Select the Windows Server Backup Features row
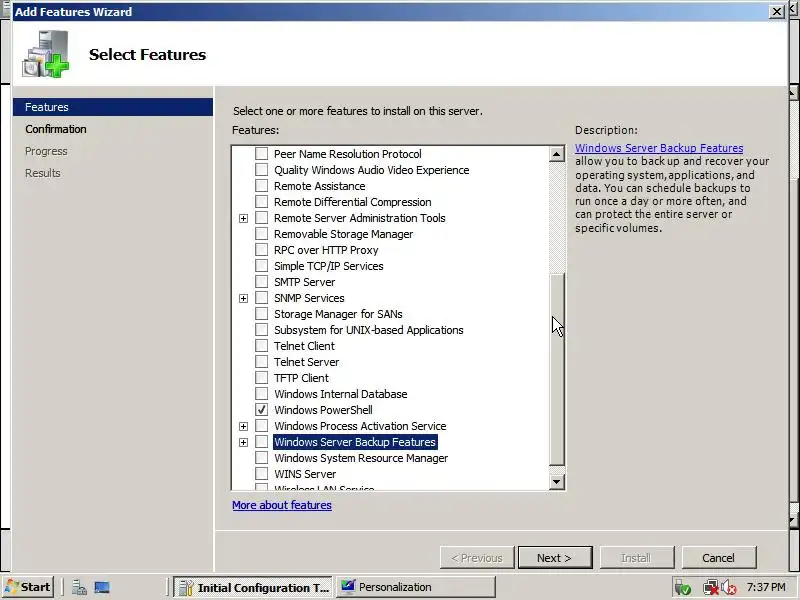This screenshot has height=600, width=800. (x=355, y=442)
